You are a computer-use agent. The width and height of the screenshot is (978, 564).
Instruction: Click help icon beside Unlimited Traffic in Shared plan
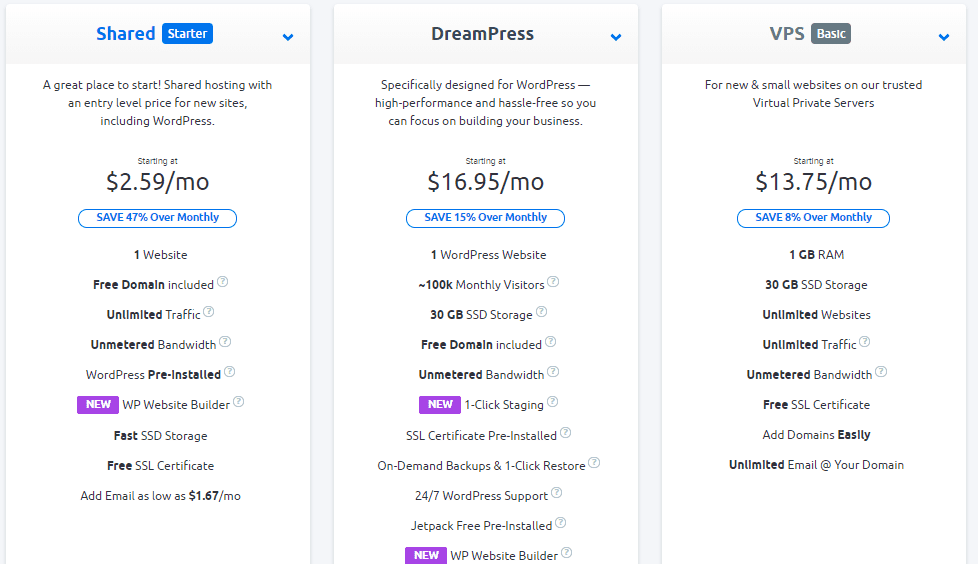click(209, 311)
